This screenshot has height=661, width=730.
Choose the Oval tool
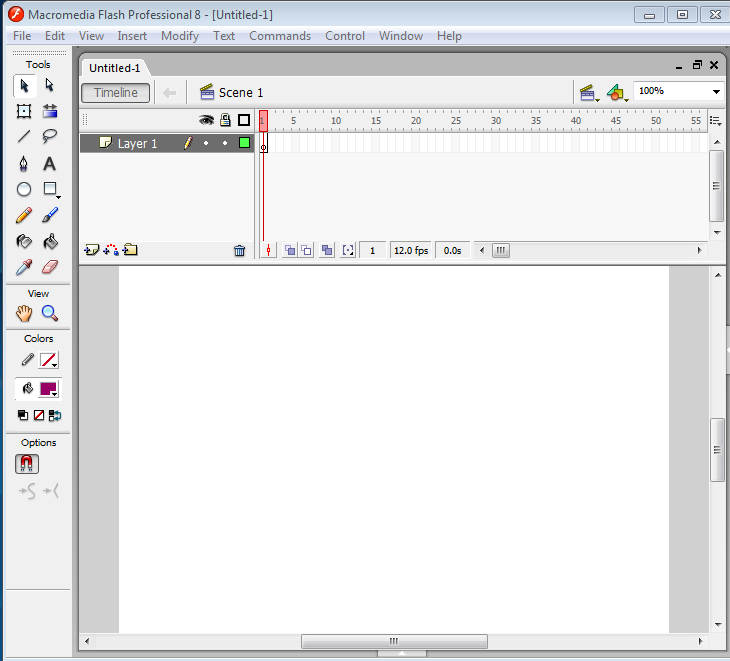click(24, 189)
